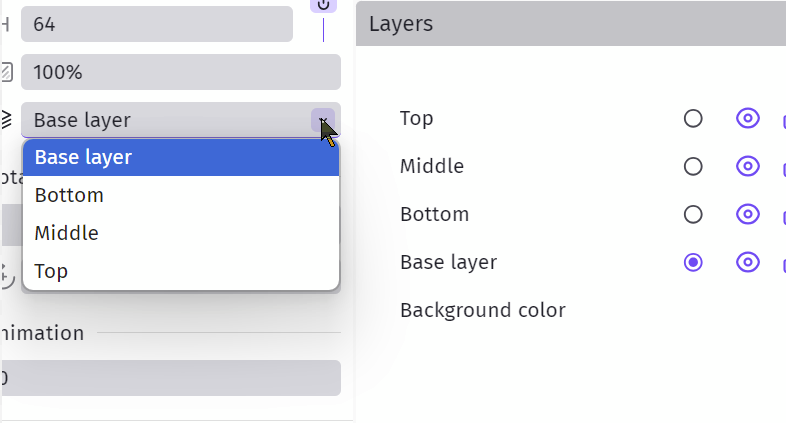Image resolution: width=786 pixels, height=423 pixels.
Task: Click the selected Base layer radio button
Action: 693,262
